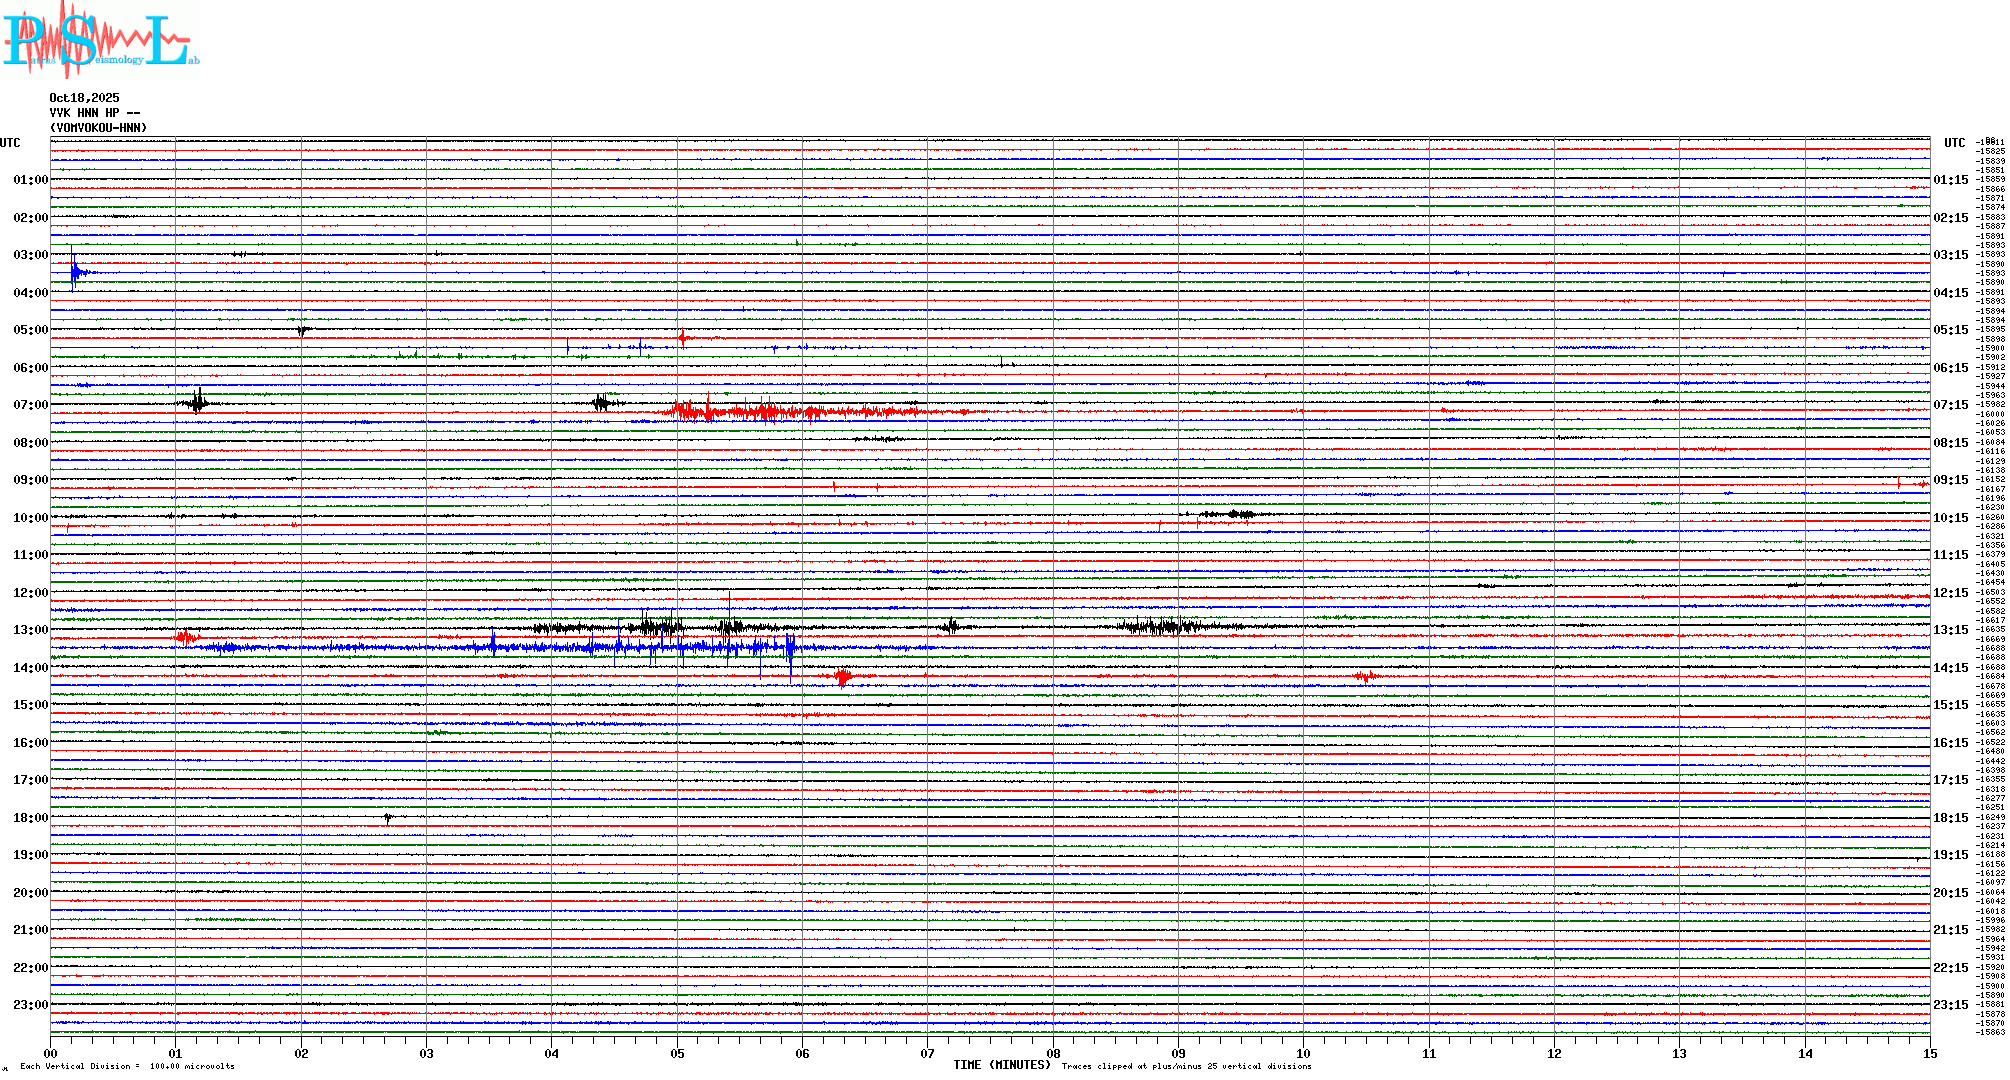Click the (VOMVOKOU-HNN) station name text
The width and height of the screenshot is (2010, 1080).
(98, 128)
